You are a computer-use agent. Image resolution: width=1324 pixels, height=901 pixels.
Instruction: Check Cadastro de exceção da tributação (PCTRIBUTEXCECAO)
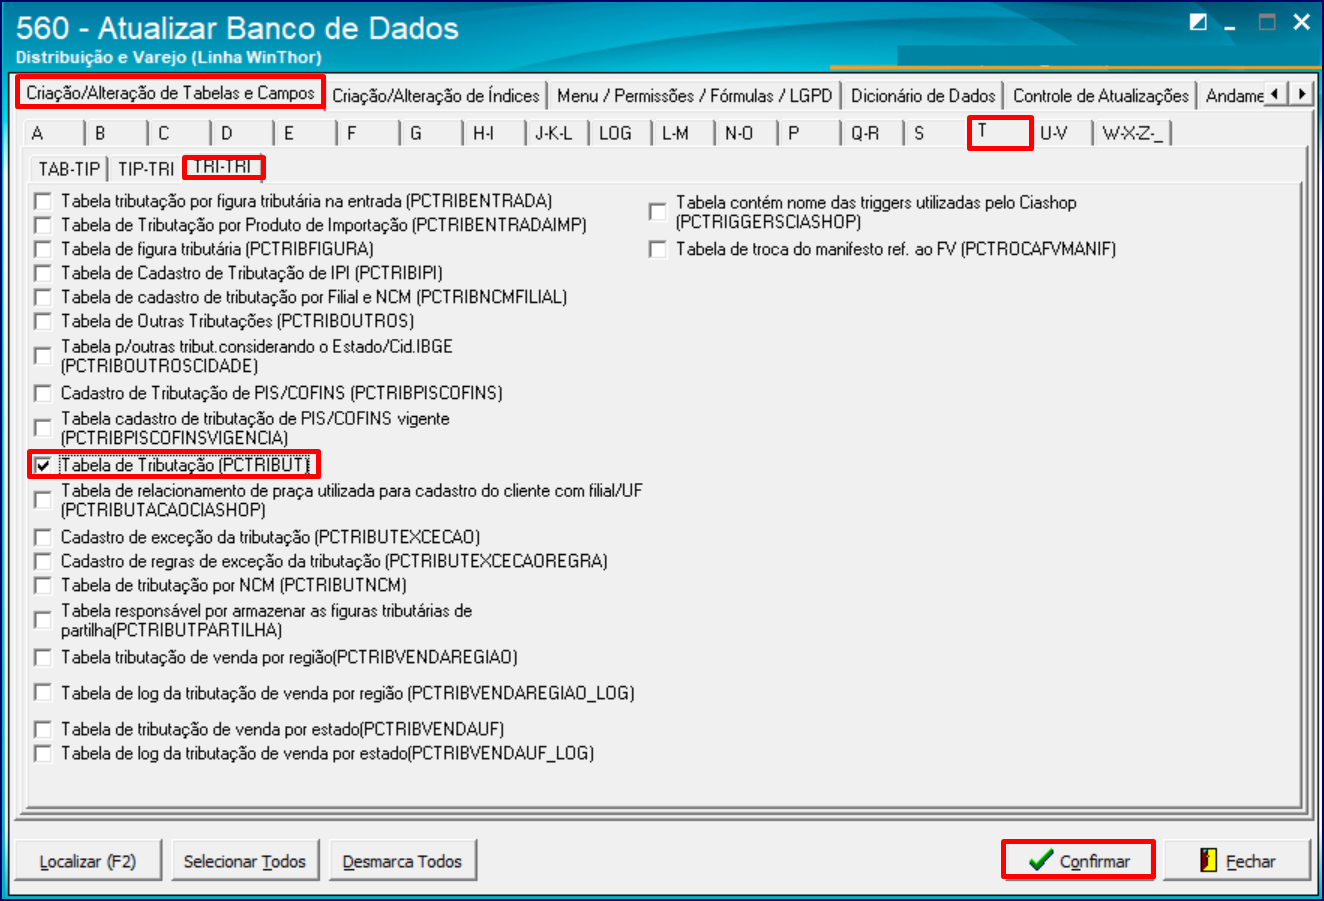click(x=43, y=537)
